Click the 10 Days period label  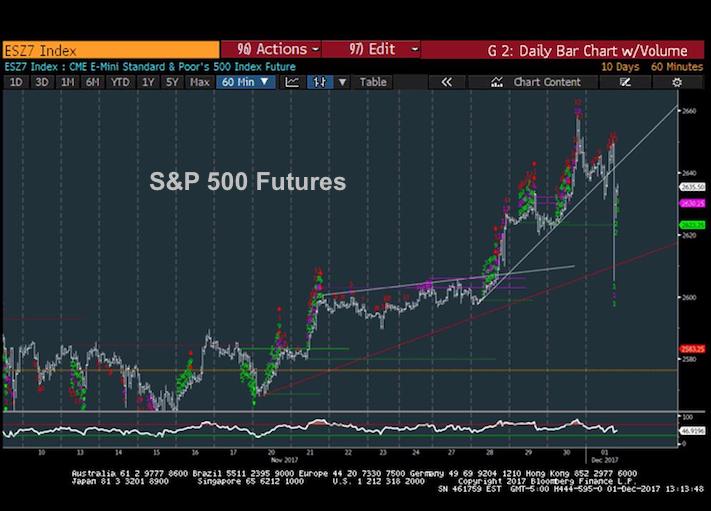[x=620, y=67]
